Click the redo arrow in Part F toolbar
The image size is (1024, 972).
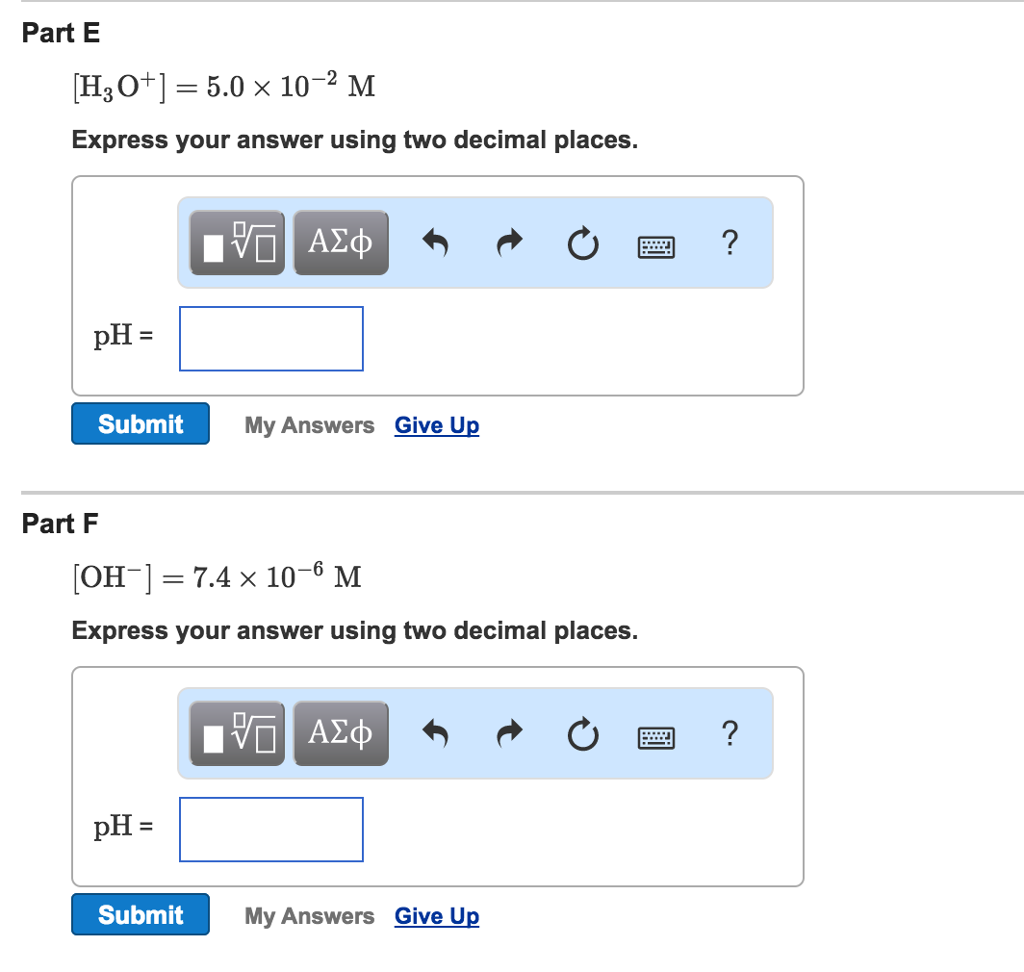click(509, 734)
